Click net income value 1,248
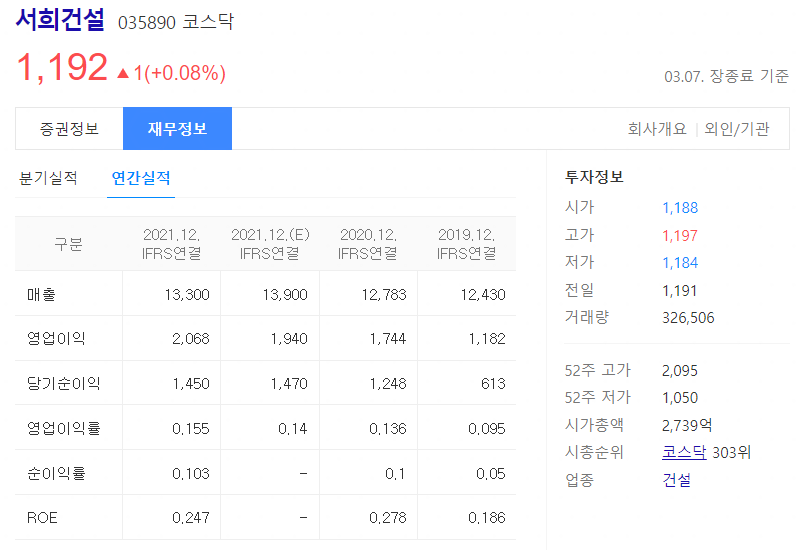800x550 pixels. pos(388,384)
